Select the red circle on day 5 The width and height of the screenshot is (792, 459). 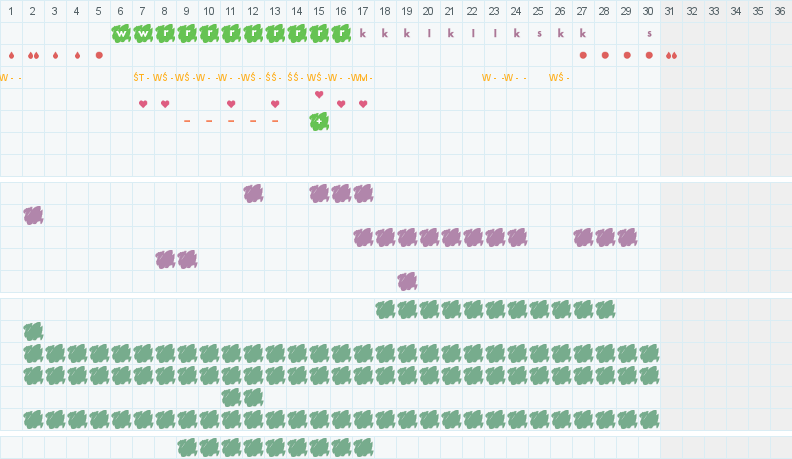[99, 55]
